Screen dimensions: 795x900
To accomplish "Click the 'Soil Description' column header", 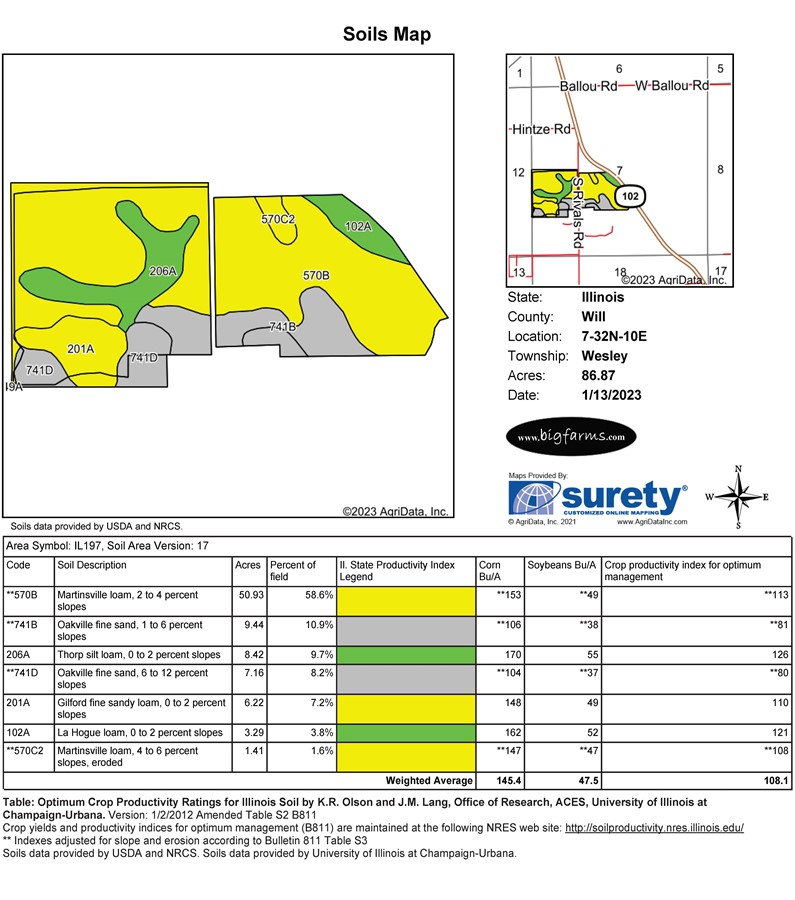I will (92, 565).
